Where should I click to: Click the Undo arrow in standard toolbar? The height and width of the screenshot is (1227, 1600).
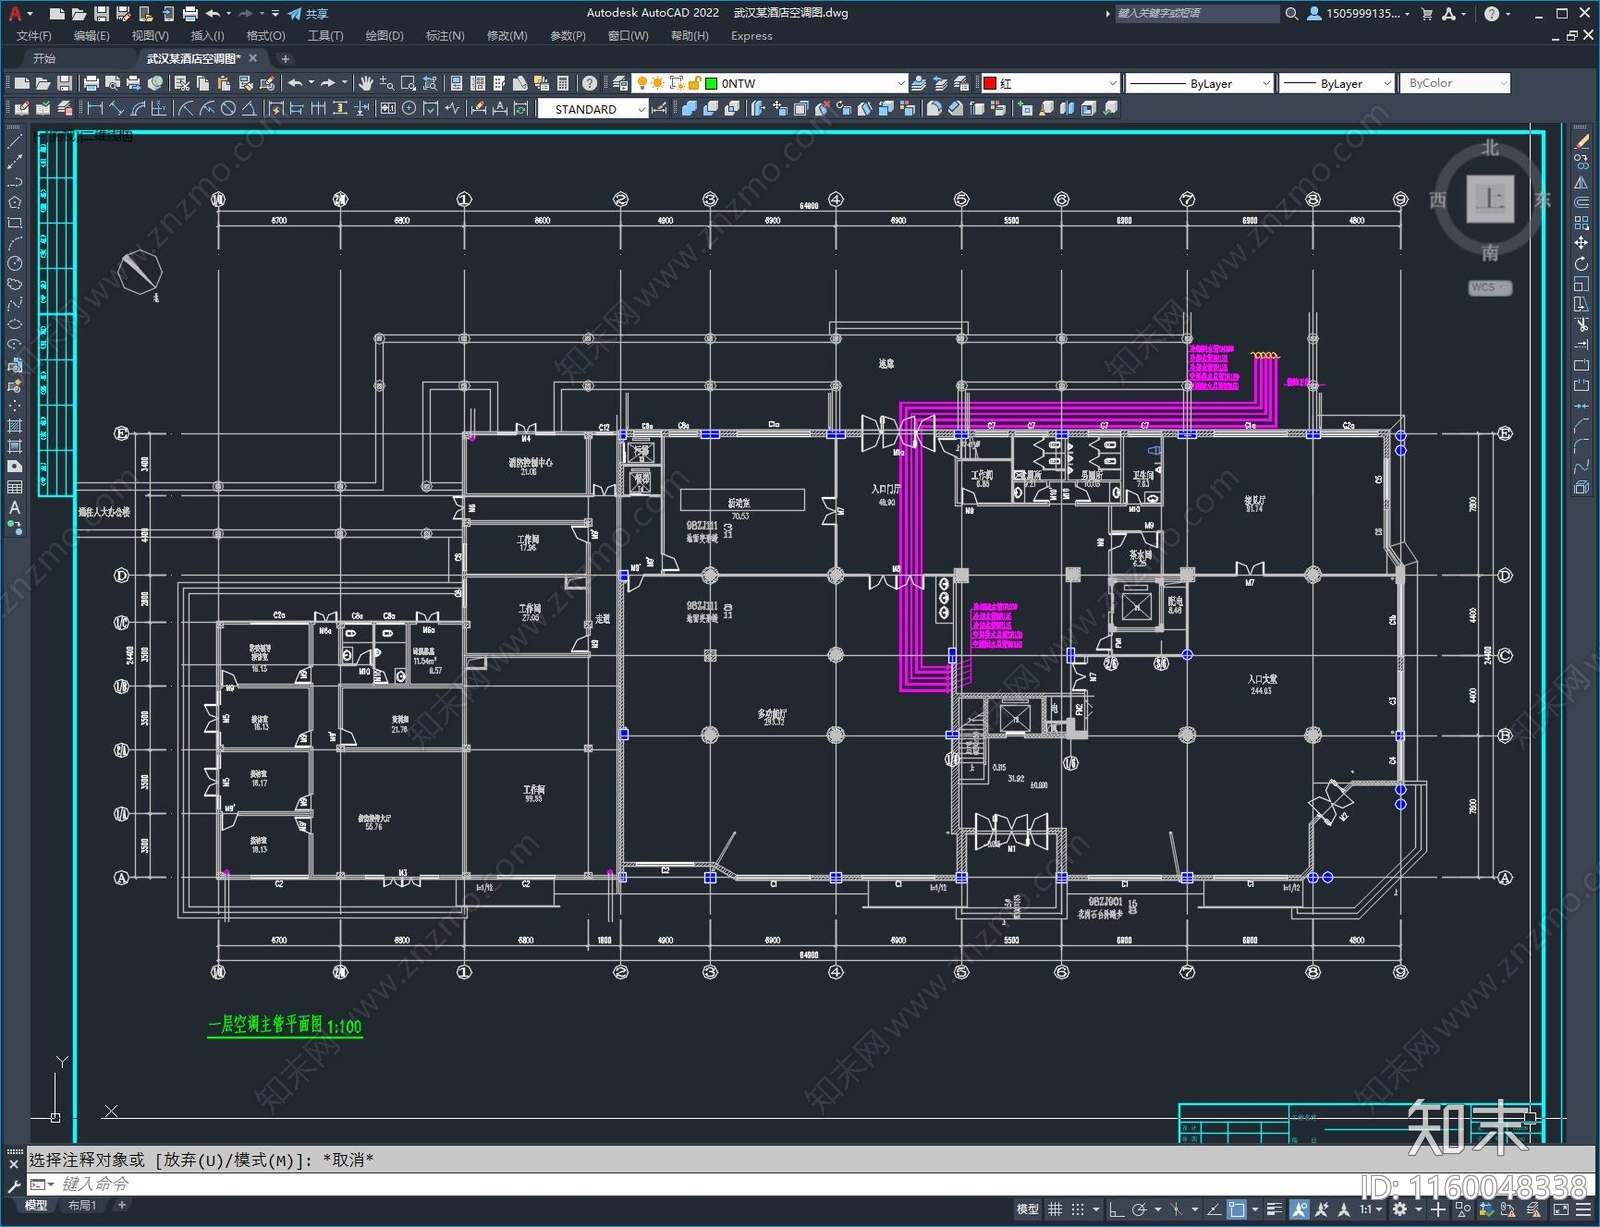295,83
